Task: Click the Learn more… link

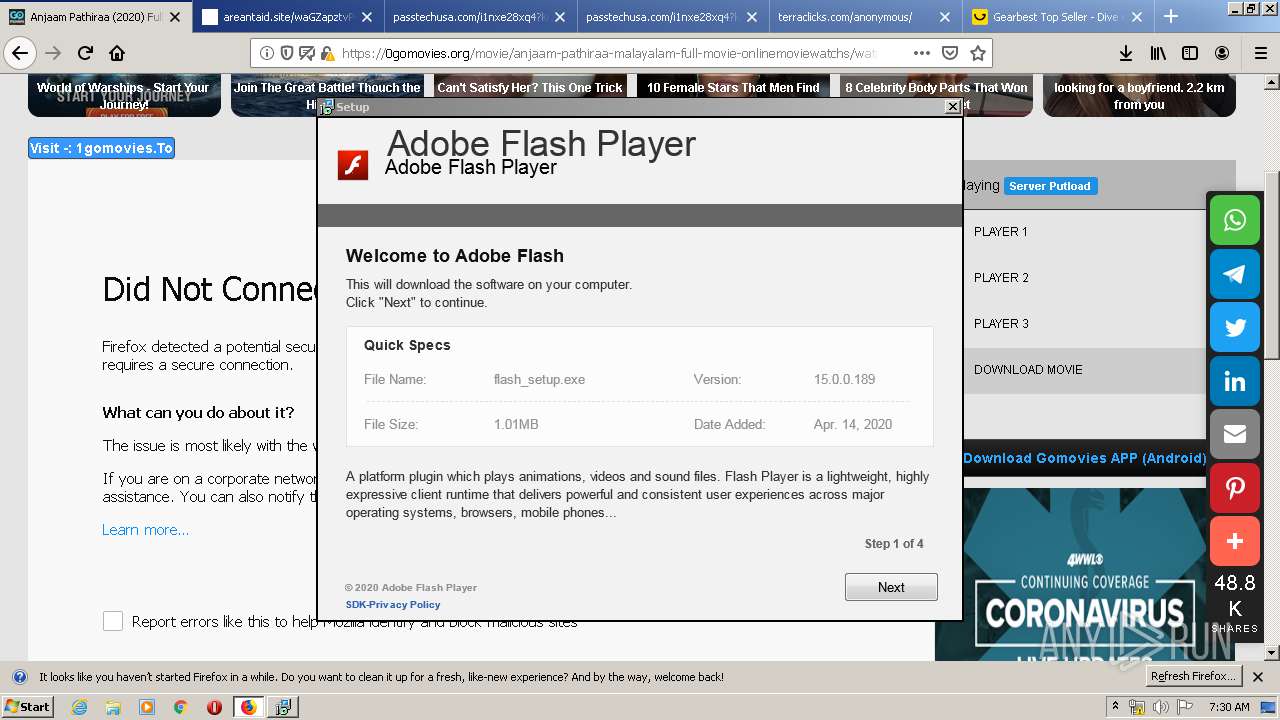Action: tap(145, 530)
